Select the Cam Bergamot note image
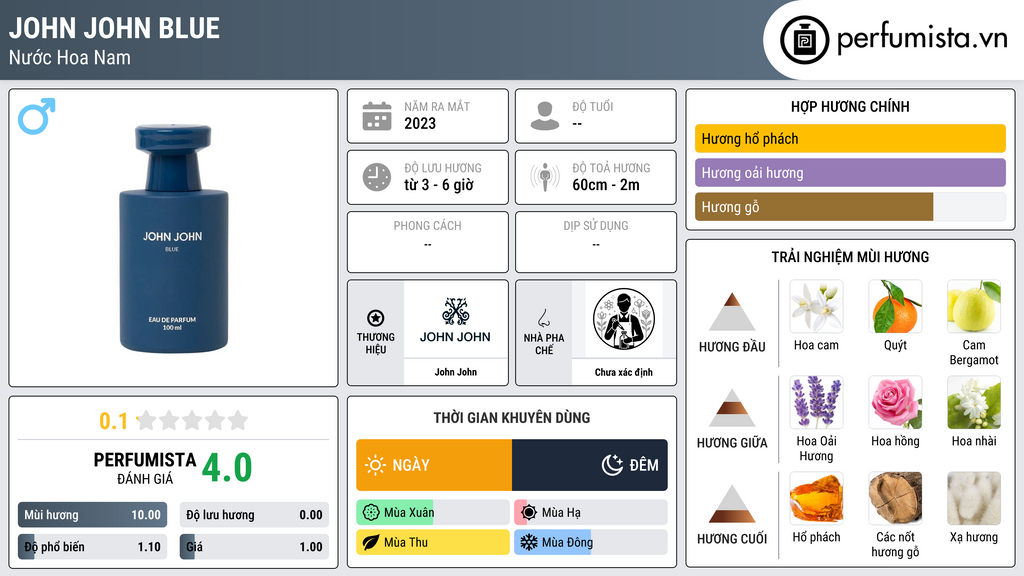Image resolution: width=1024 pixels, height=576 pixels. [x=974, y=306]
